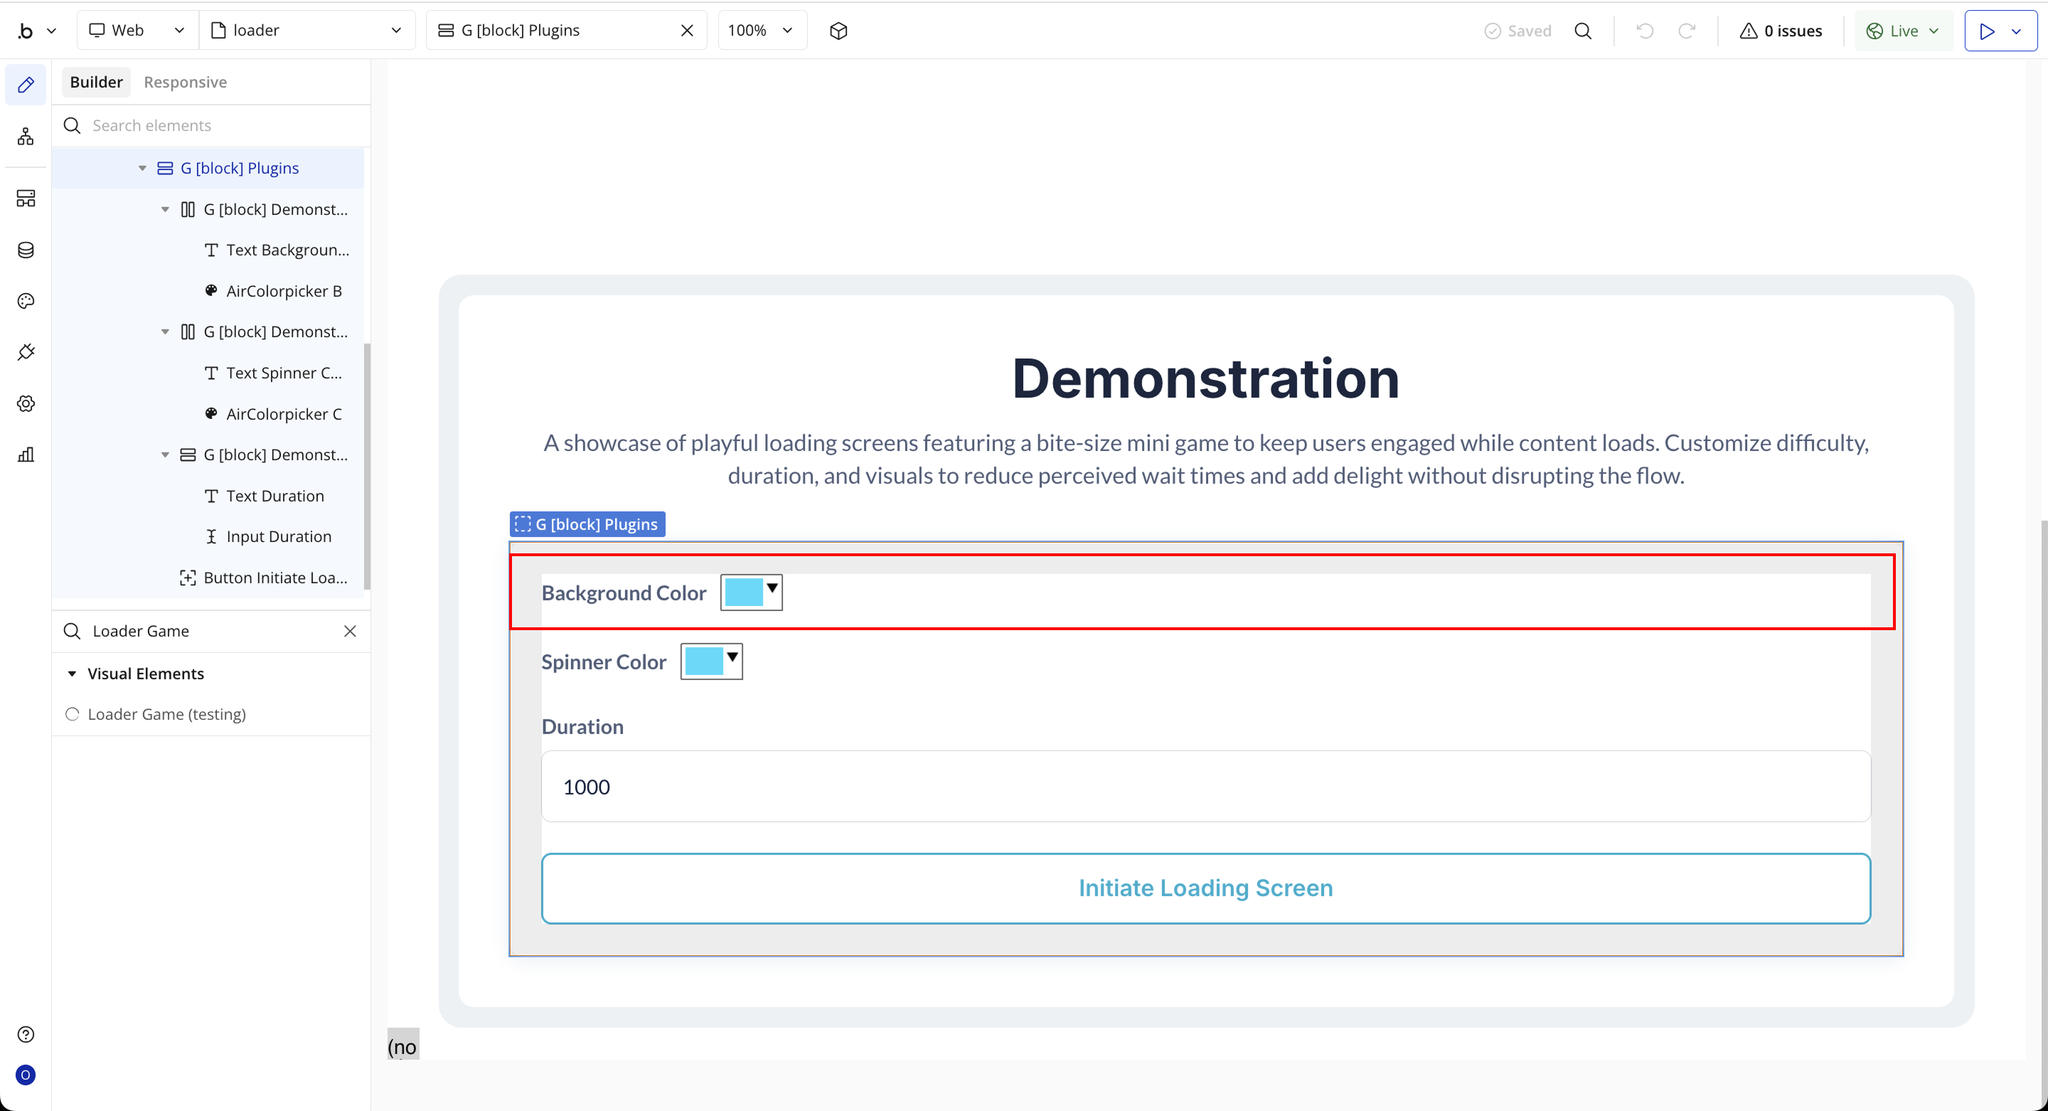The height and width of the screenshot is (1111, 2048).
Task: Click the Duration input showing 1000
Action: 1205,787
